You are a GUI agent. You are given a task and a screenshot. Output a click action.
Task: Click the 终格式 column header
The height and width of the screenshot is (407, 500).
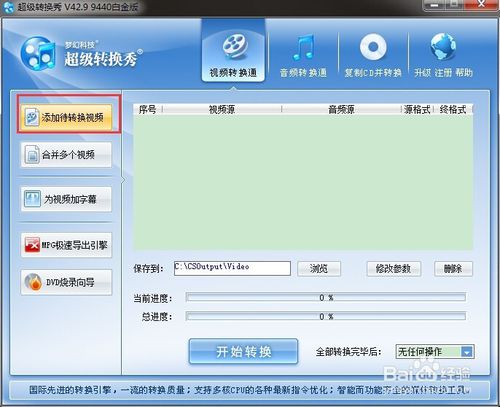453,109
